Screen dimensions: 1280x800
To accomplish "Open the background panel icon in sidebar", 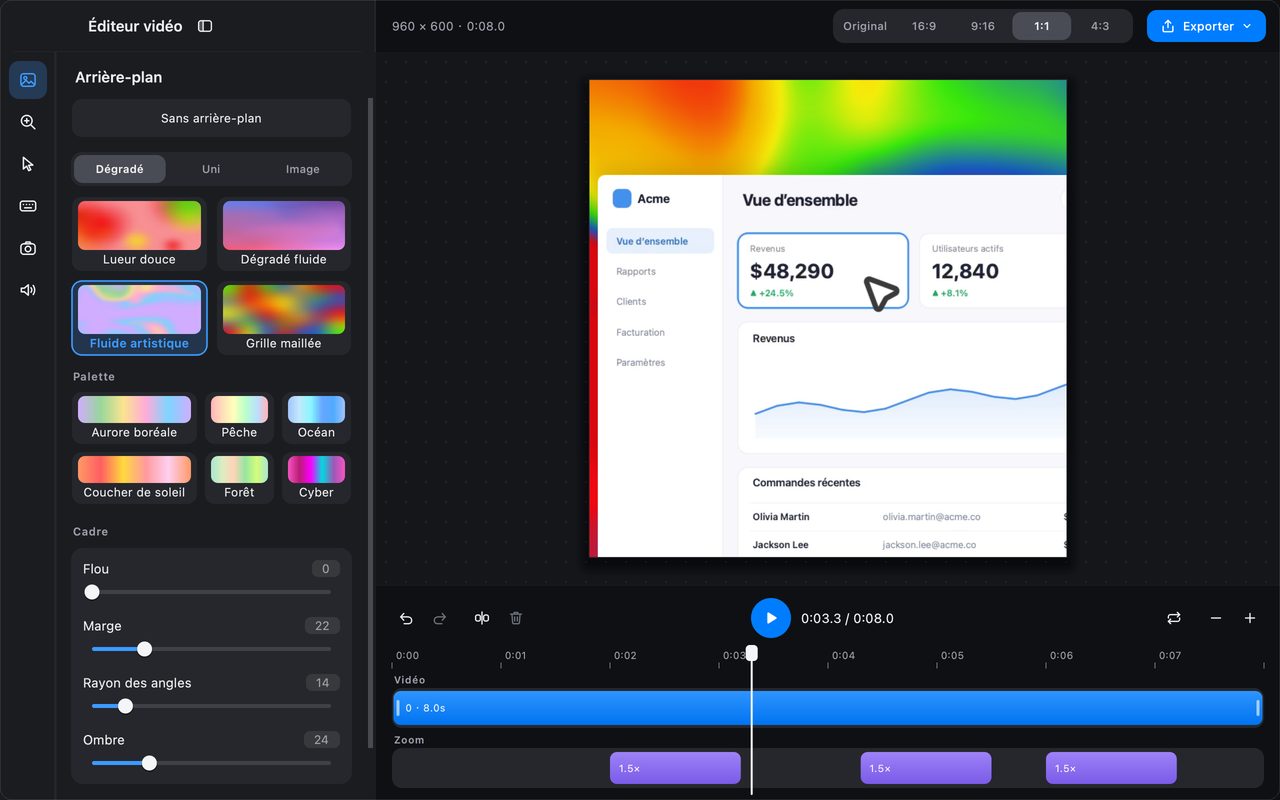I will pos(28,80).
